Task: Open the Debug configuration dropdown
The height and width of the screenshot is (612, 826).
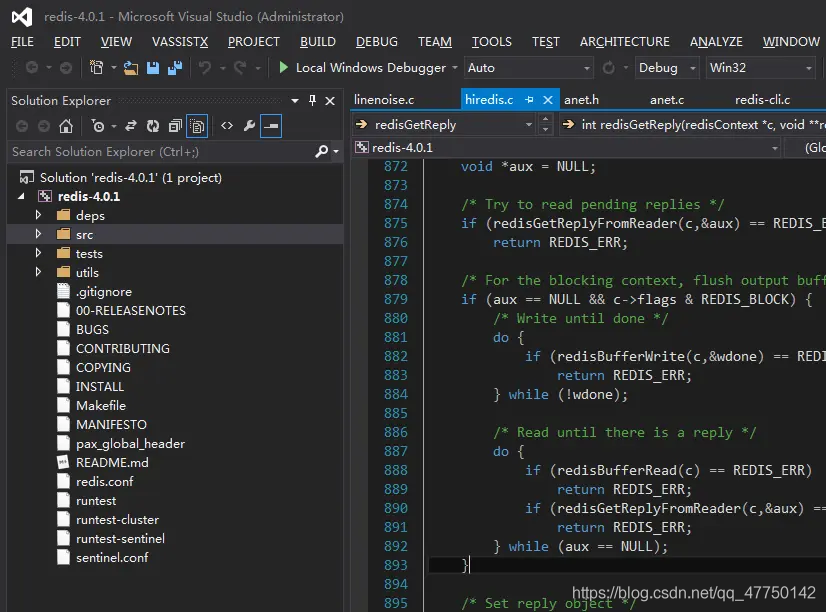Action: tap(668, 68)
